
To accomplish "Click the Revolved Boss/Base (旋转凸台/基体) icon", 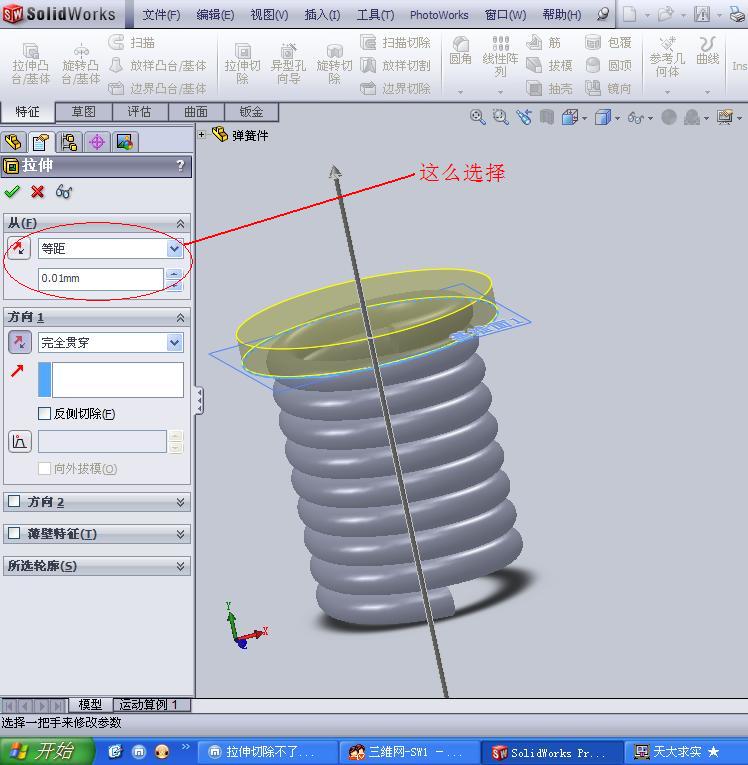I will click(x=81, y=64).
